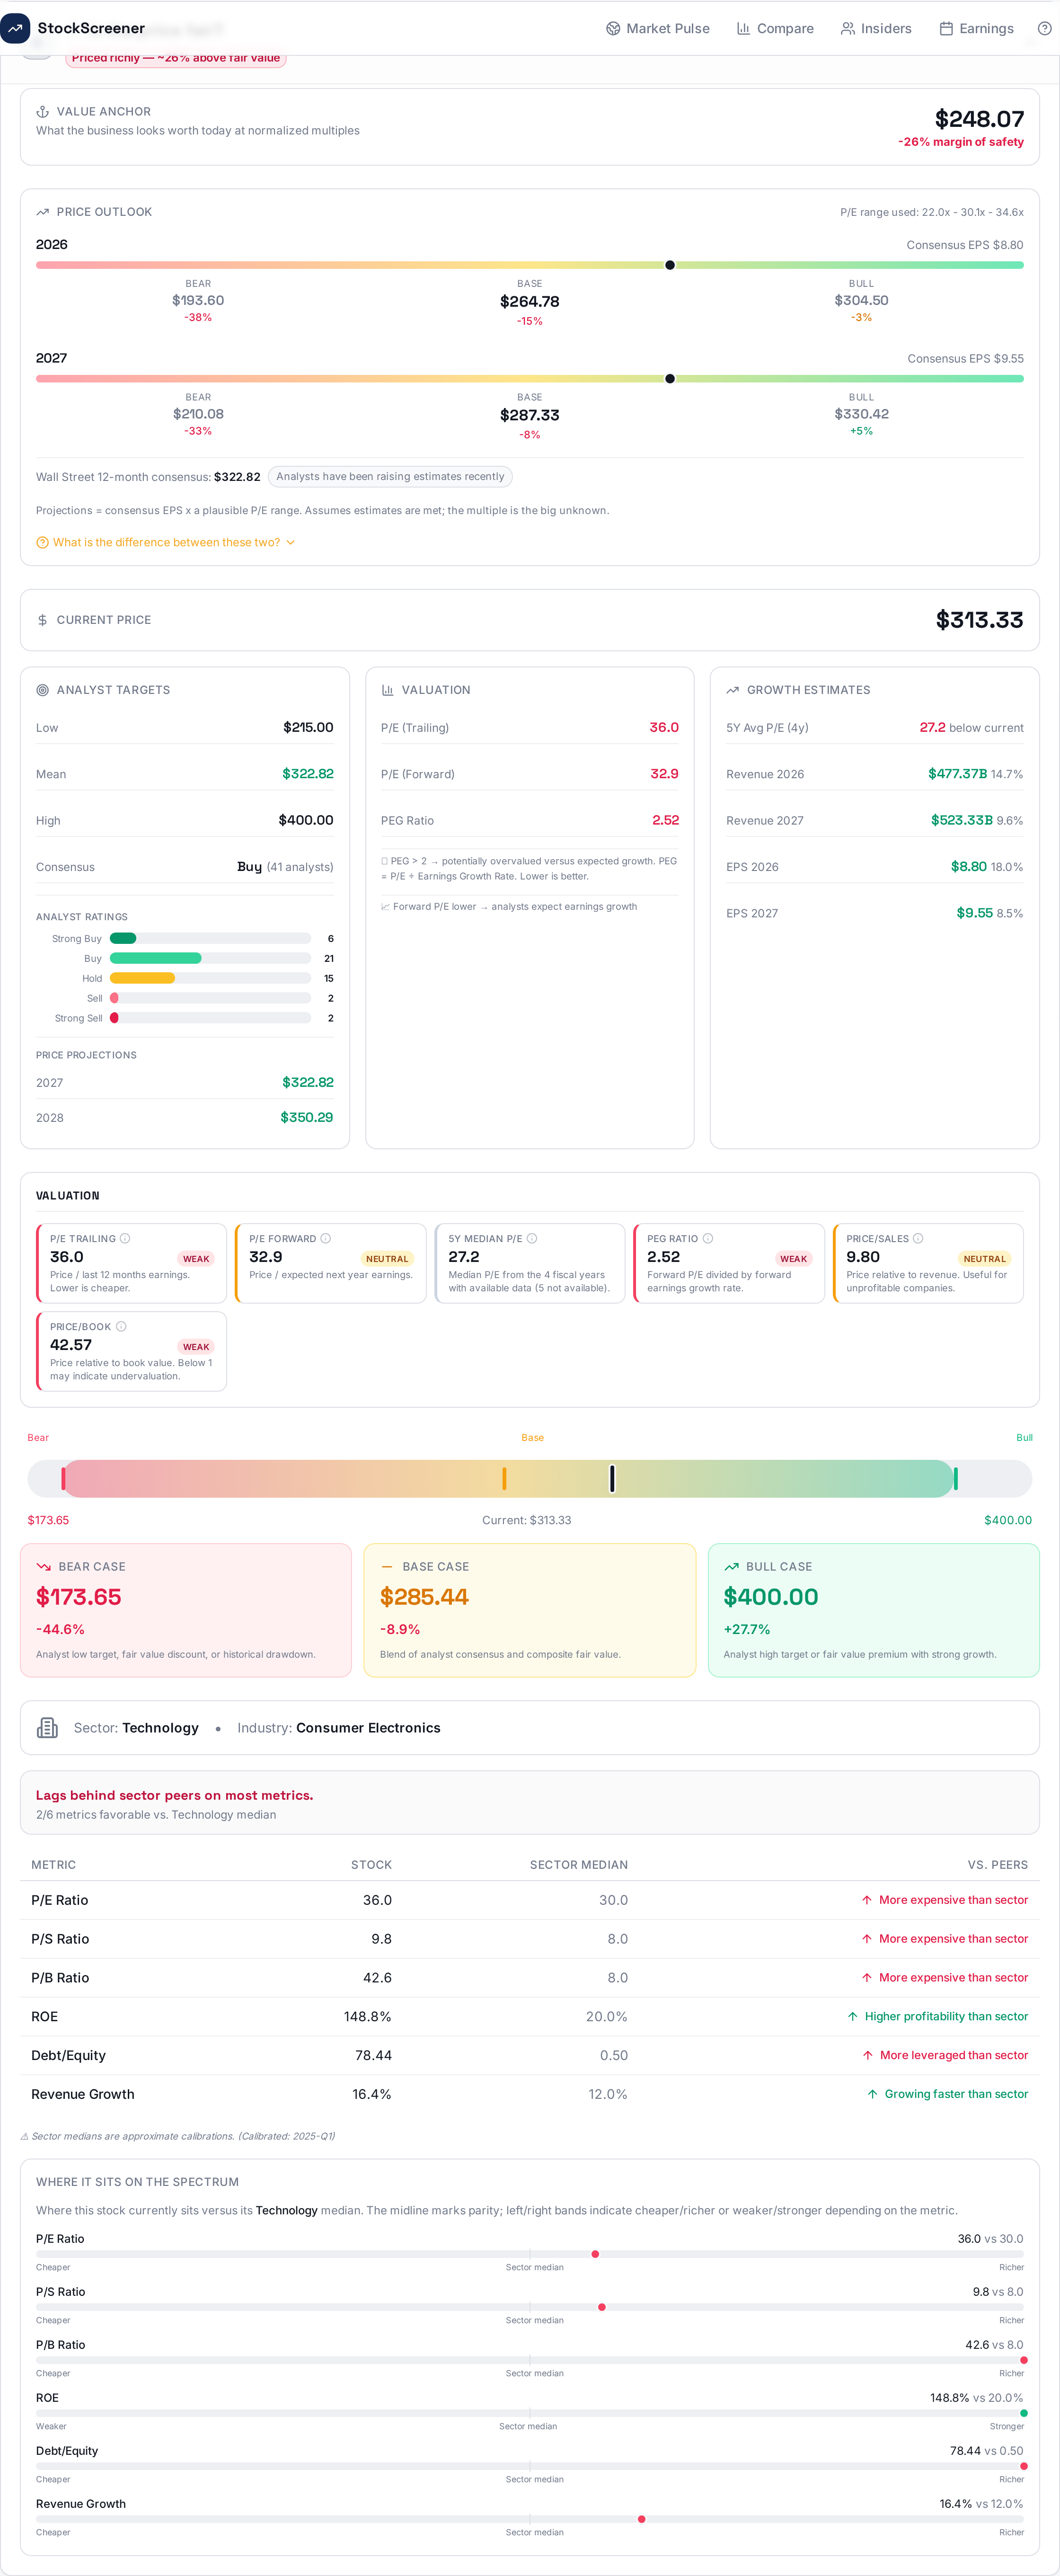Click the $313.33 current price value
1060x2576 pixels.
979,620
